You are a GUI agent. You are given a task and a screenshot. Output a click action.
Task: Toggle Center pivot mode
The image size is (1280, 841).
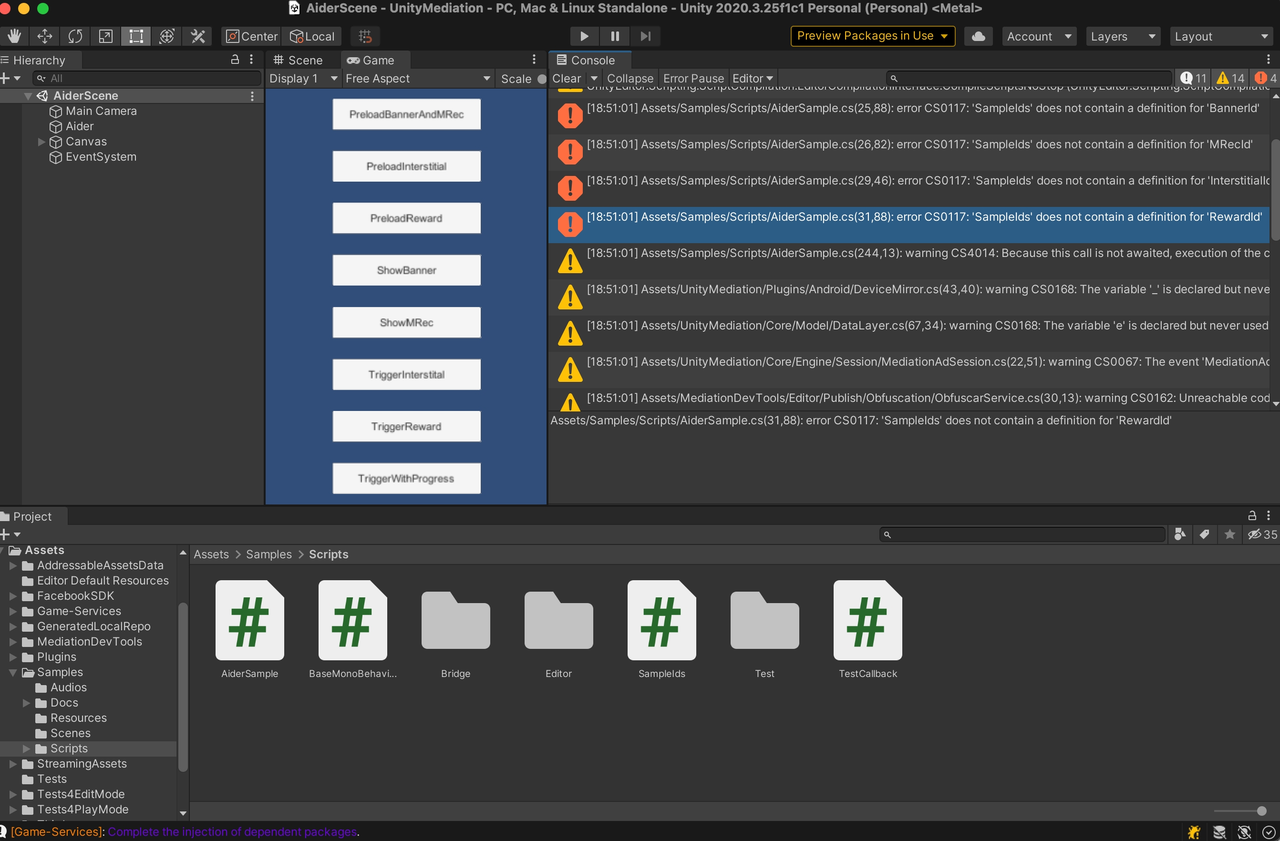click(x=252, y=36)
